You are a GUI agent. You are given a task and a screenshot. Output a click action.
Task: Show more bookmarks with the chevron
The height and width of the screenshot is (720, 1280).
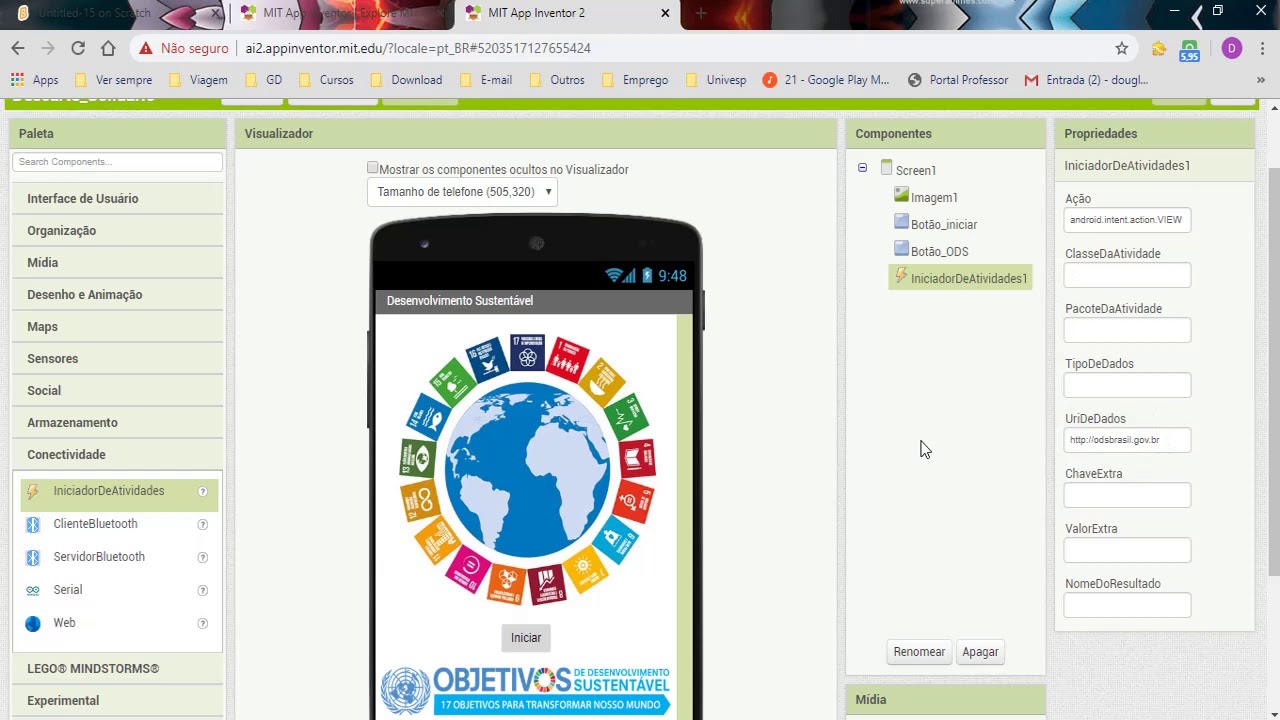pyautogui.click(x=1261, y=80)
